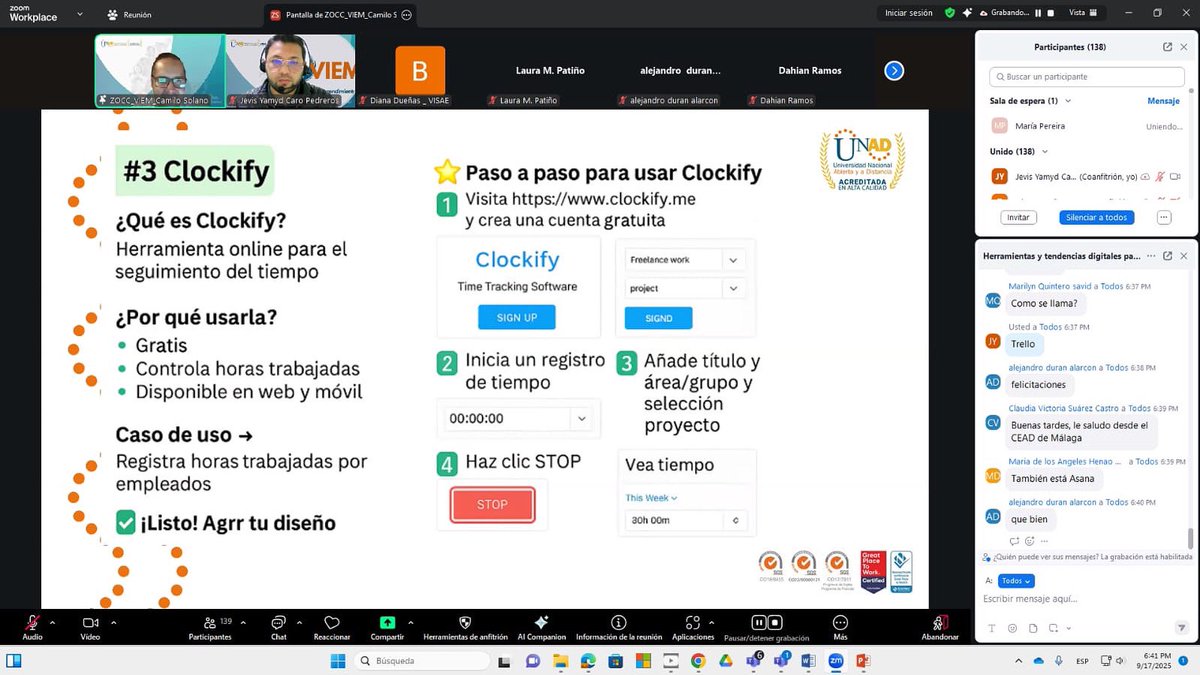
Task: Click ¿Quién puede ver sus mensajes? notice
Action: tap(1088, 557)
